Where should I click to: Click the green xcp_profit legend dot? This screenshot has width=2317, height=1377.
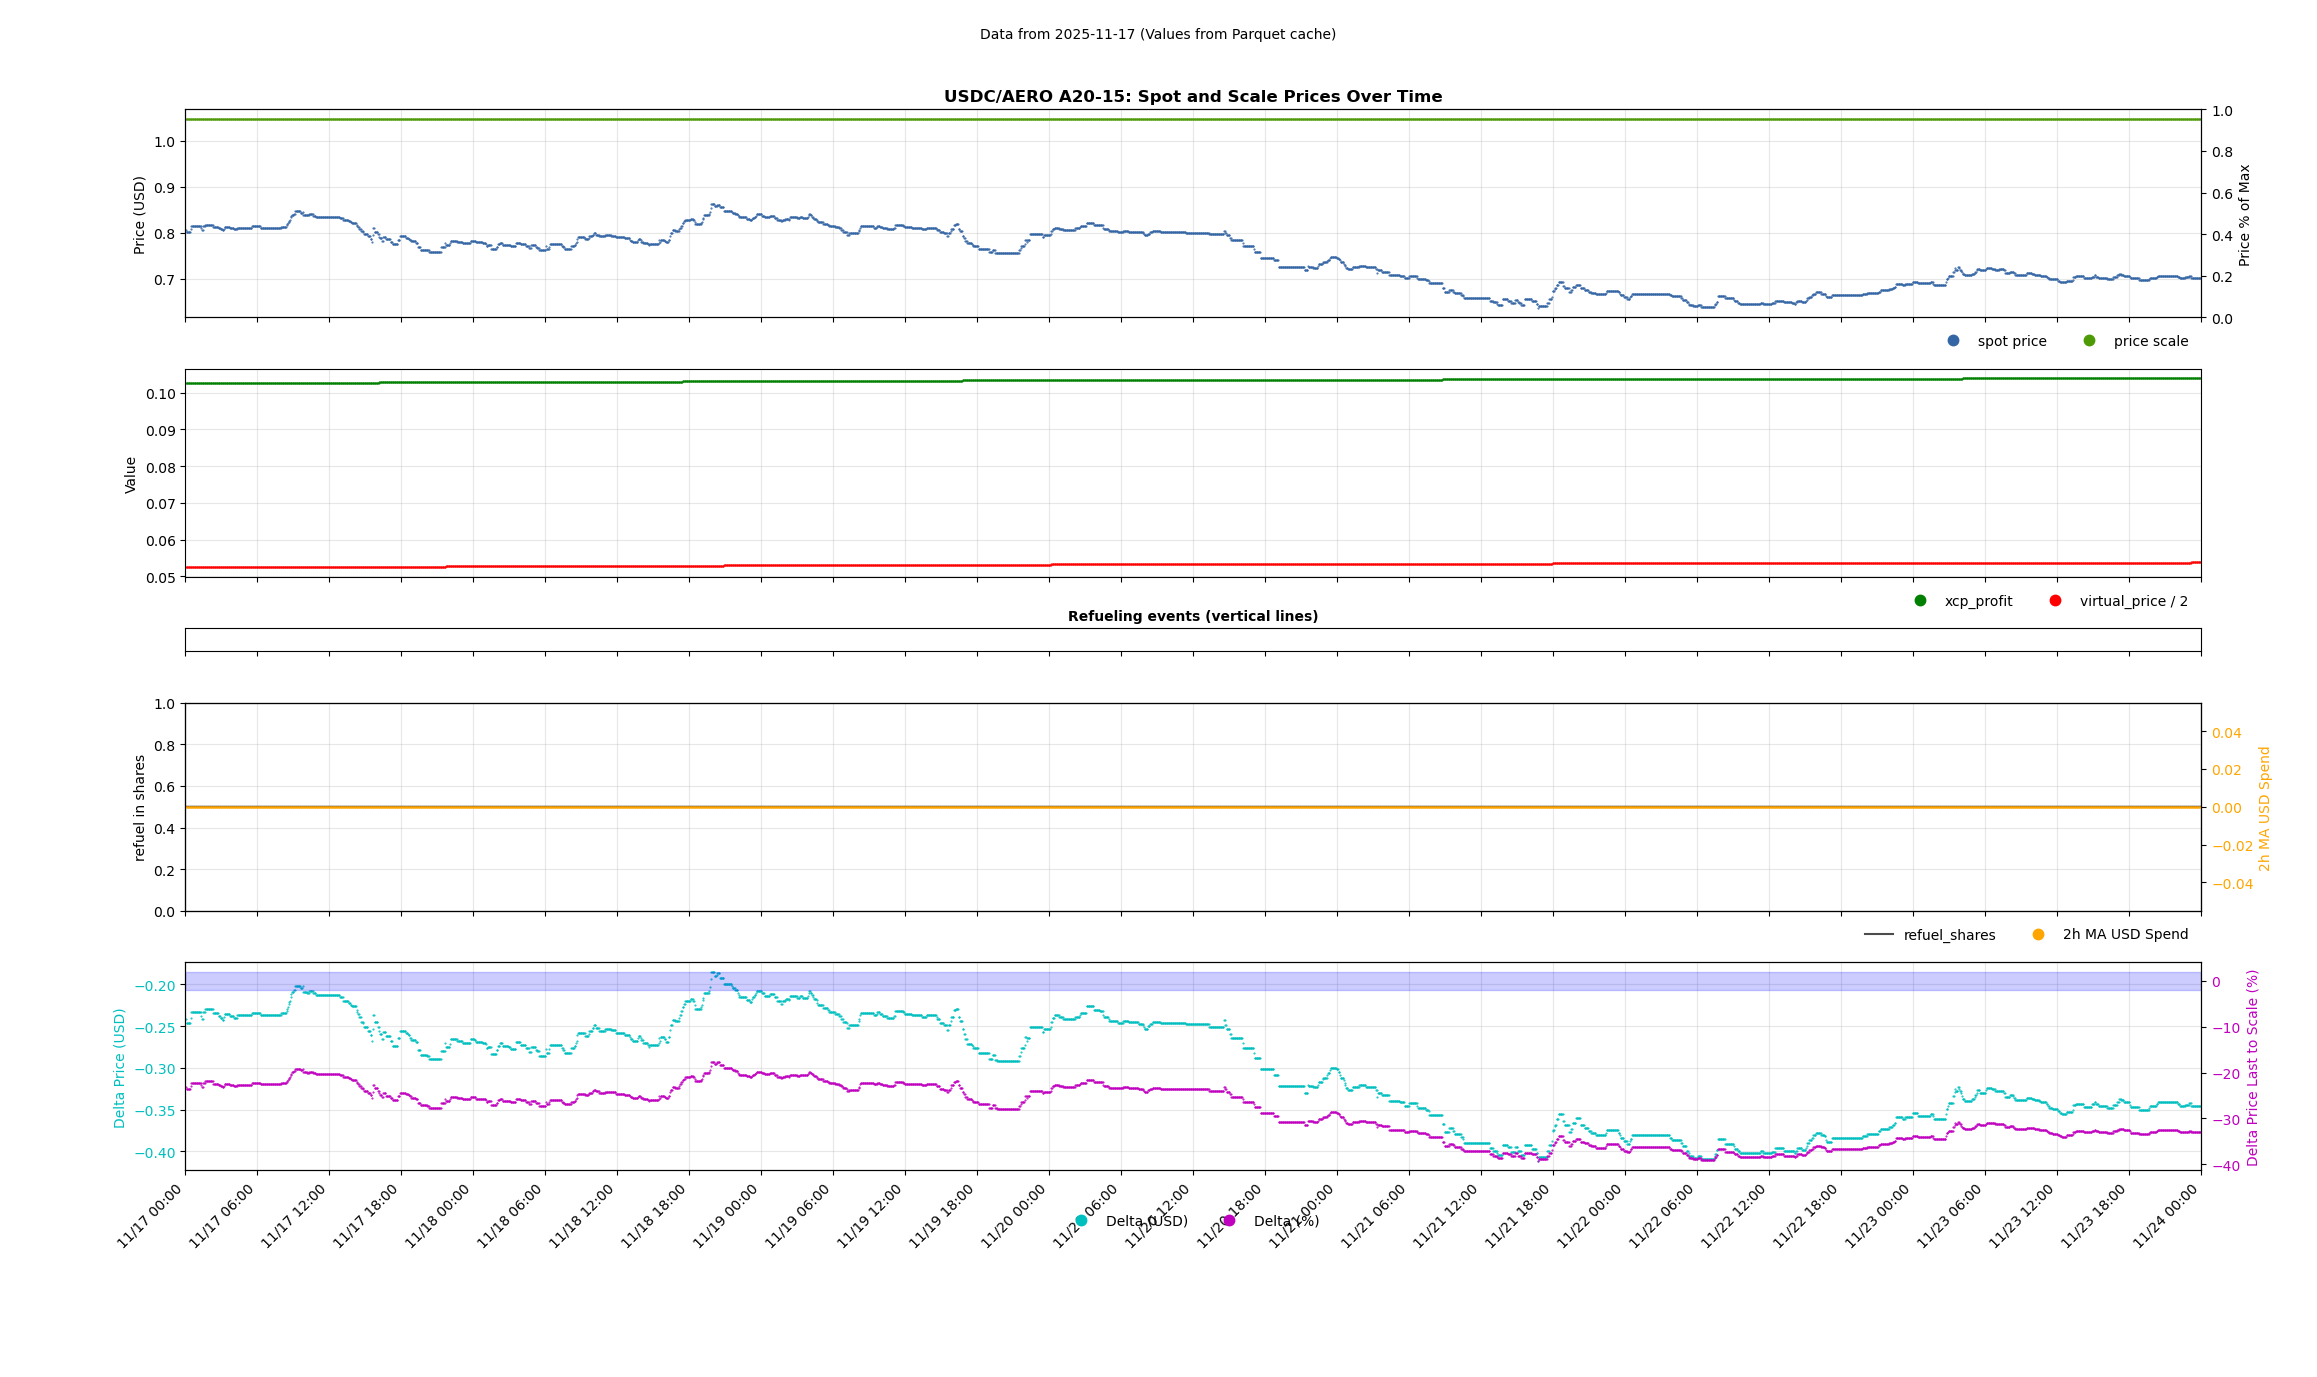(1920, 601)
